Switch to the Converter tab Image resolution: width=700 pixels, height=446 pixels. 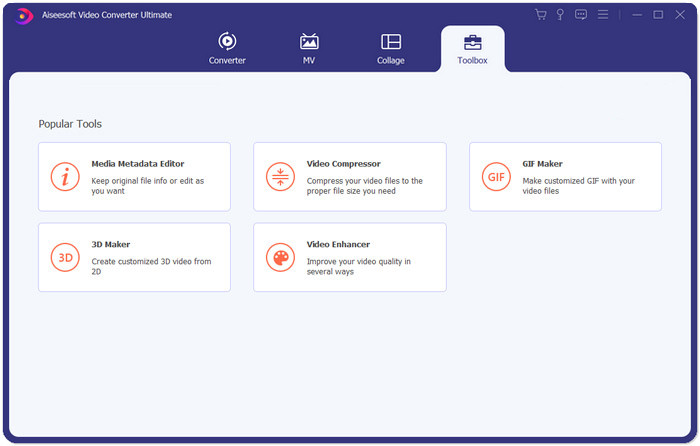(227, 48)
